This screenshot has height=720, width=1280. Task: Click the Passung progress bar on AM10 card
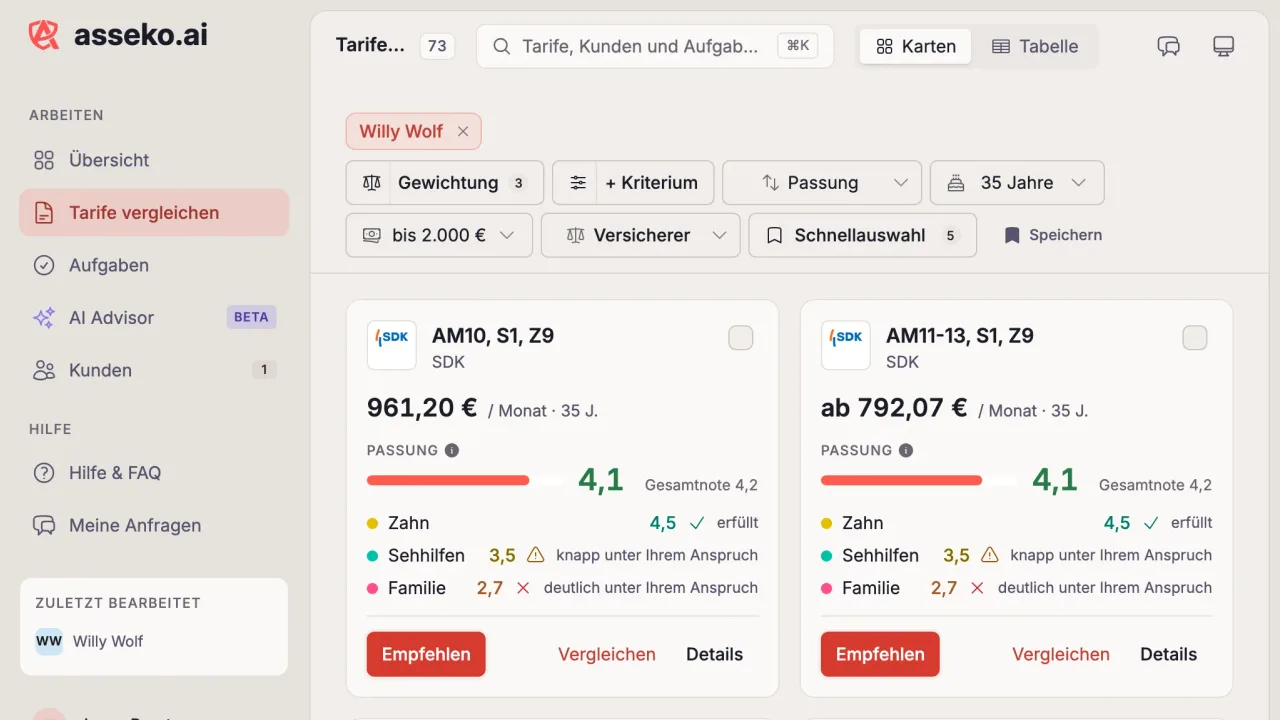click(465, 481)
